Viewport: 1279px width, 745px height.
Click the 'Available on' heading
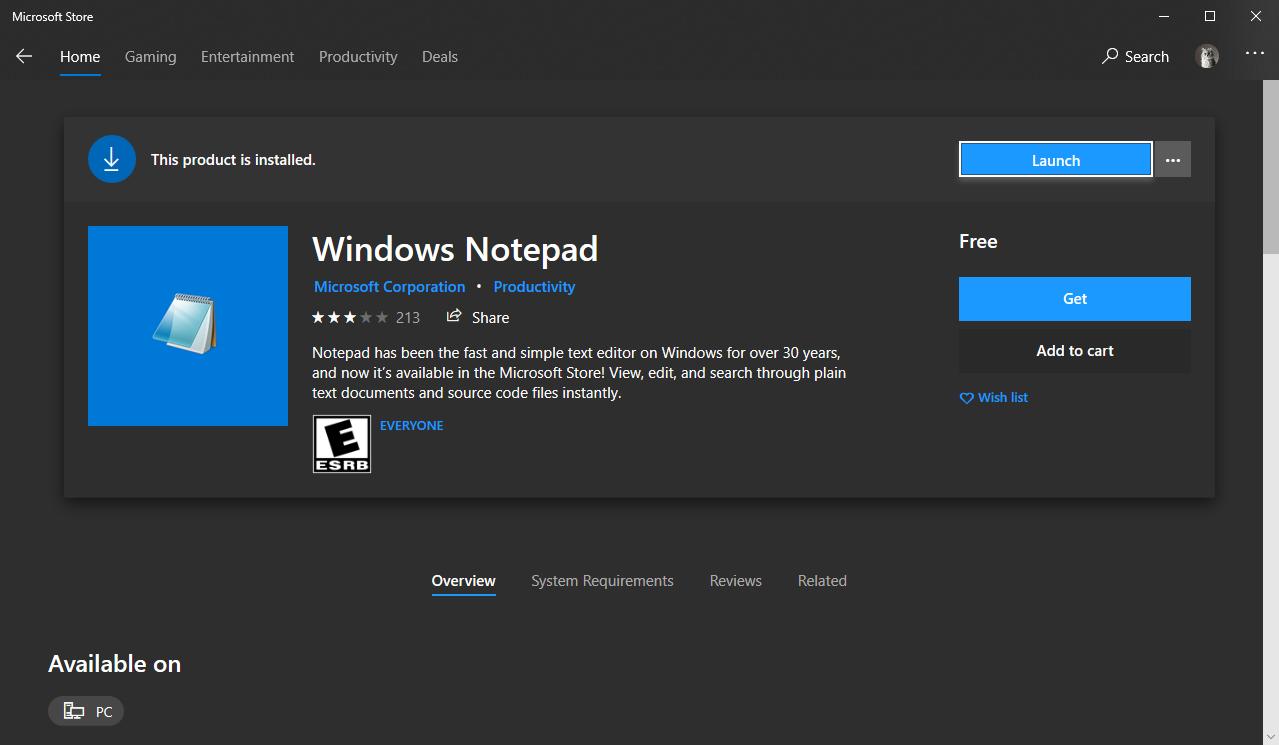pyautogui.click(x=115, y=664)
